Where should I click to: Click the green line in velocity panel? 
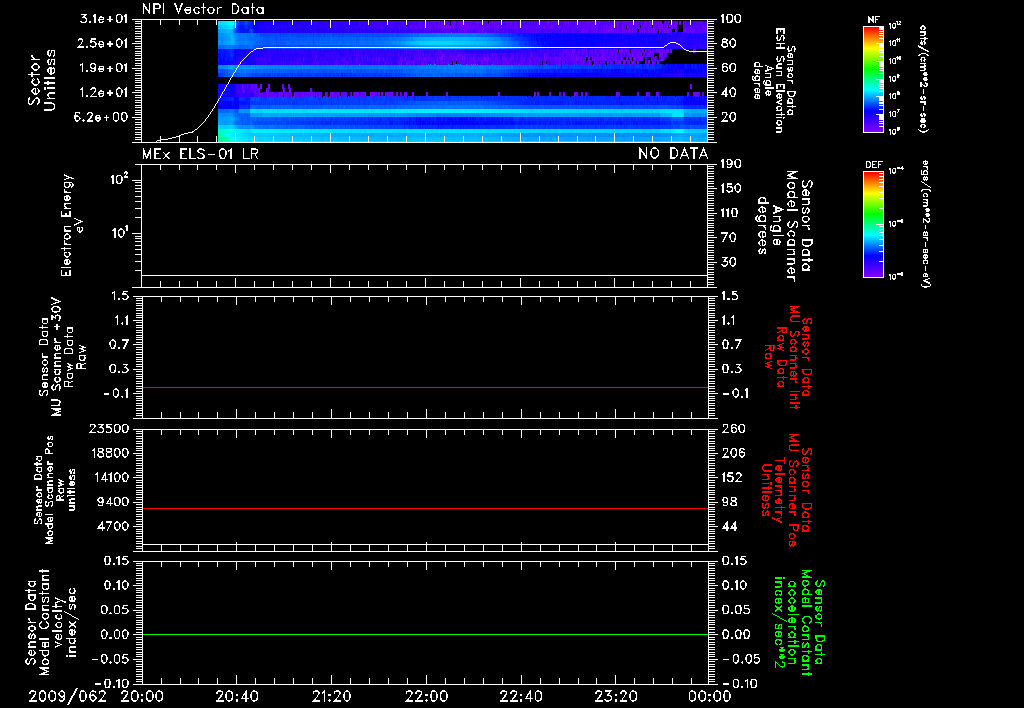pos(424,634)
